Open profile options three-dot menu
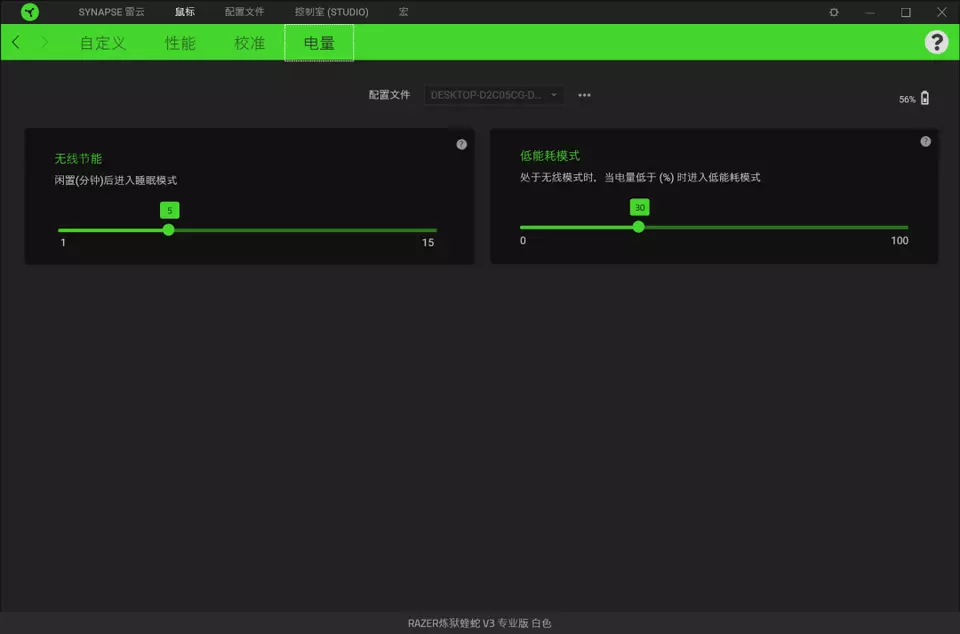Viewport: 960px width, 634px height. [x=584, y=95]
